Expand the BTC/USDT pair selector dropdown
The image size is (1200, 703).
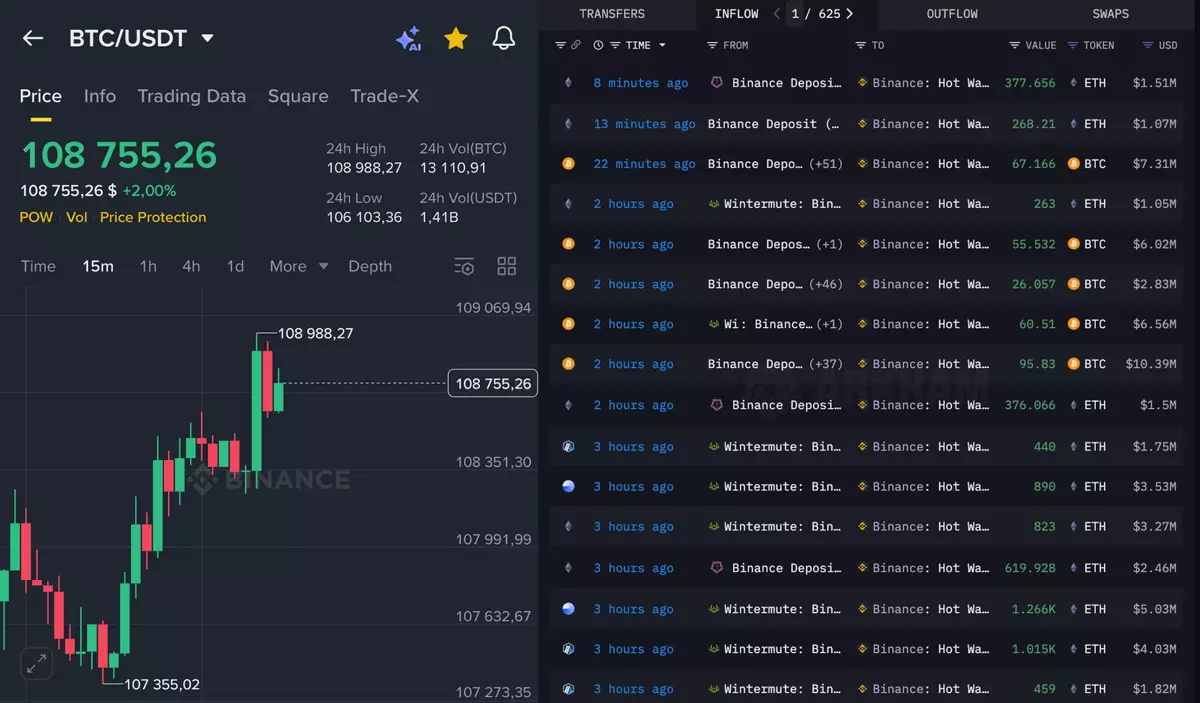click(x=208, y=39)
